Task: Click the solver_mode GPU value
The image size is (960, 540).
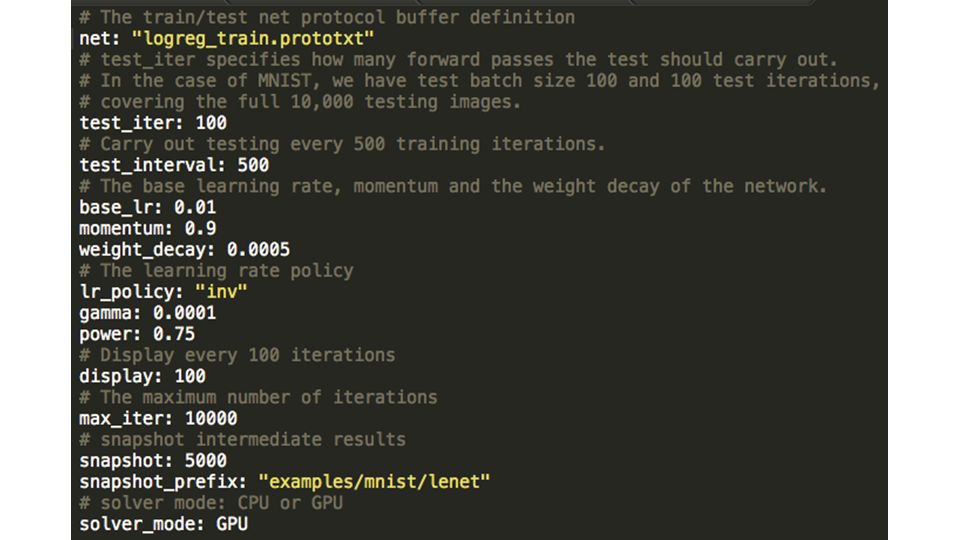Action: [231, 524]
